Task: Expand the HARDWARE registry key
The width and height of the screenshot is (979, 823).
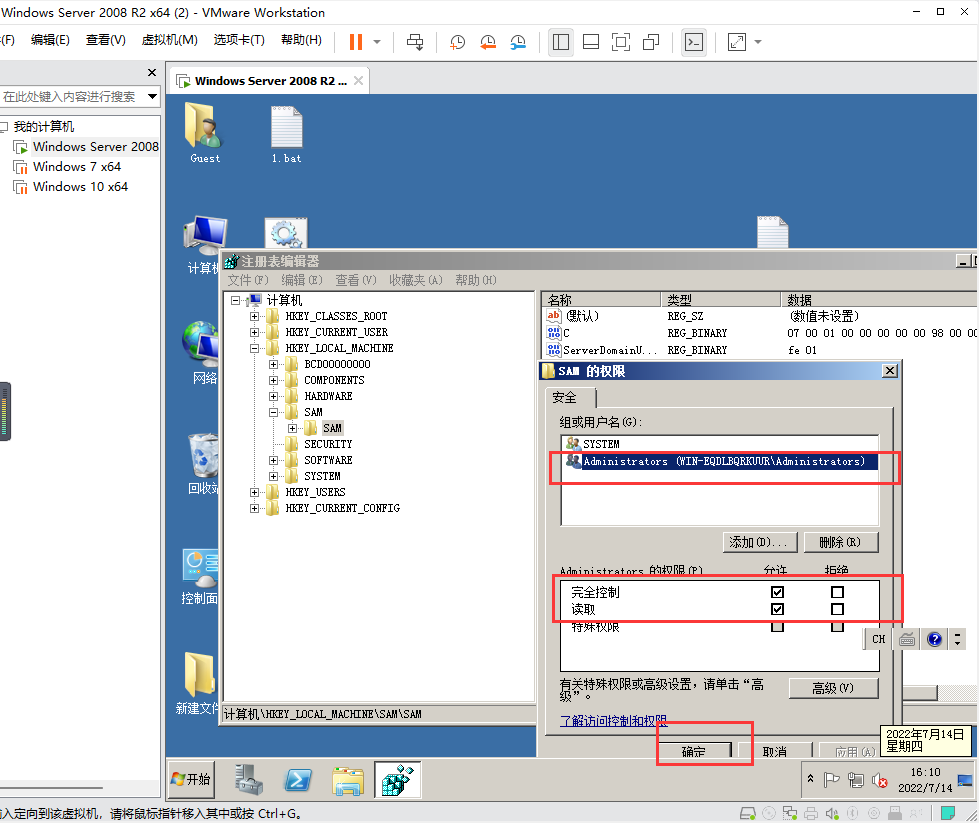Action: click(x=273, y=397)
